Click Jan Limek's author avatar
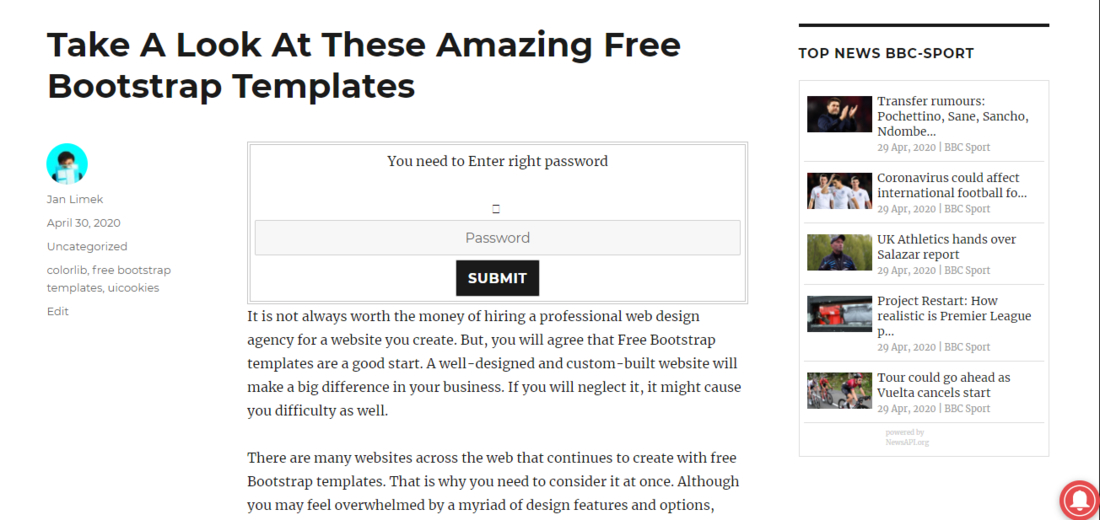This screenshot has height=520, width=1100. (67, 164)
